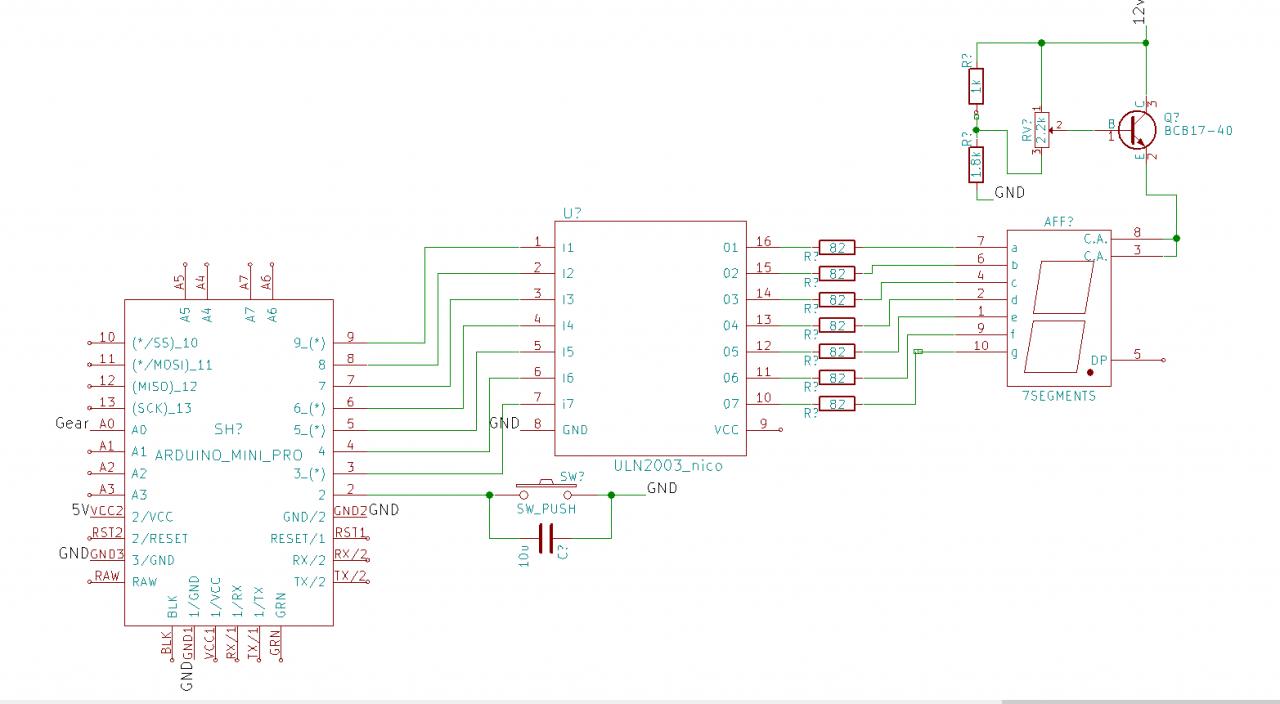
Task: Click the U? reference designator
Action: [571, 213]
